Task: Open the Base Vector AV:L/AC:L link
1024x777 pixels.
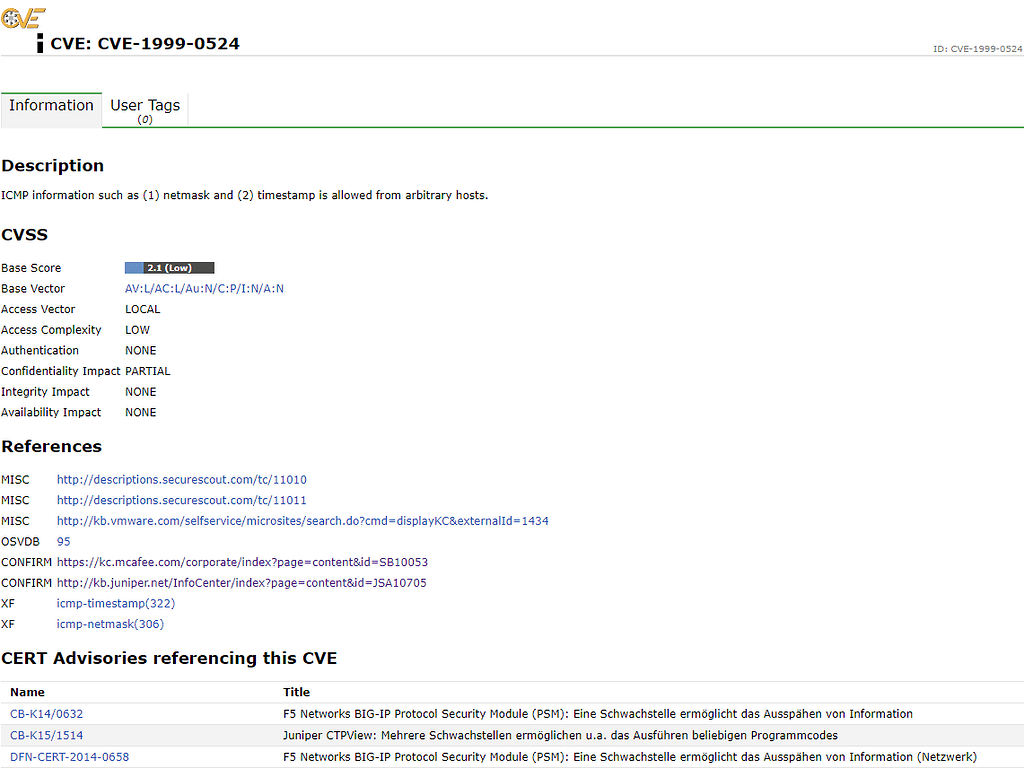Action: (x=204, y=288)
